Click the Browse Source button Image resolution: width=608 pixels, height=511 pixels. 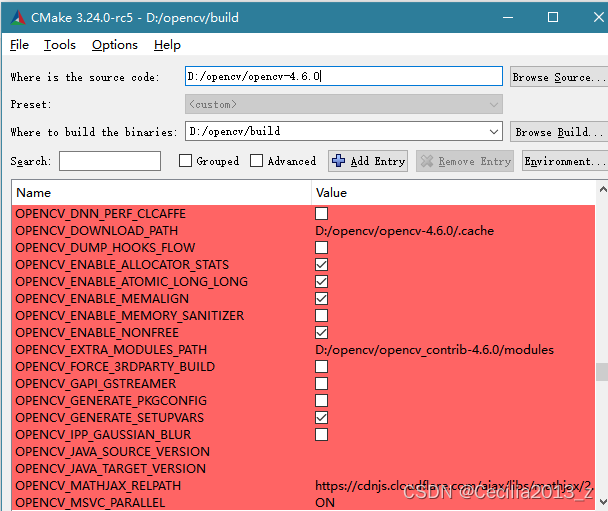tap(559, 77)
